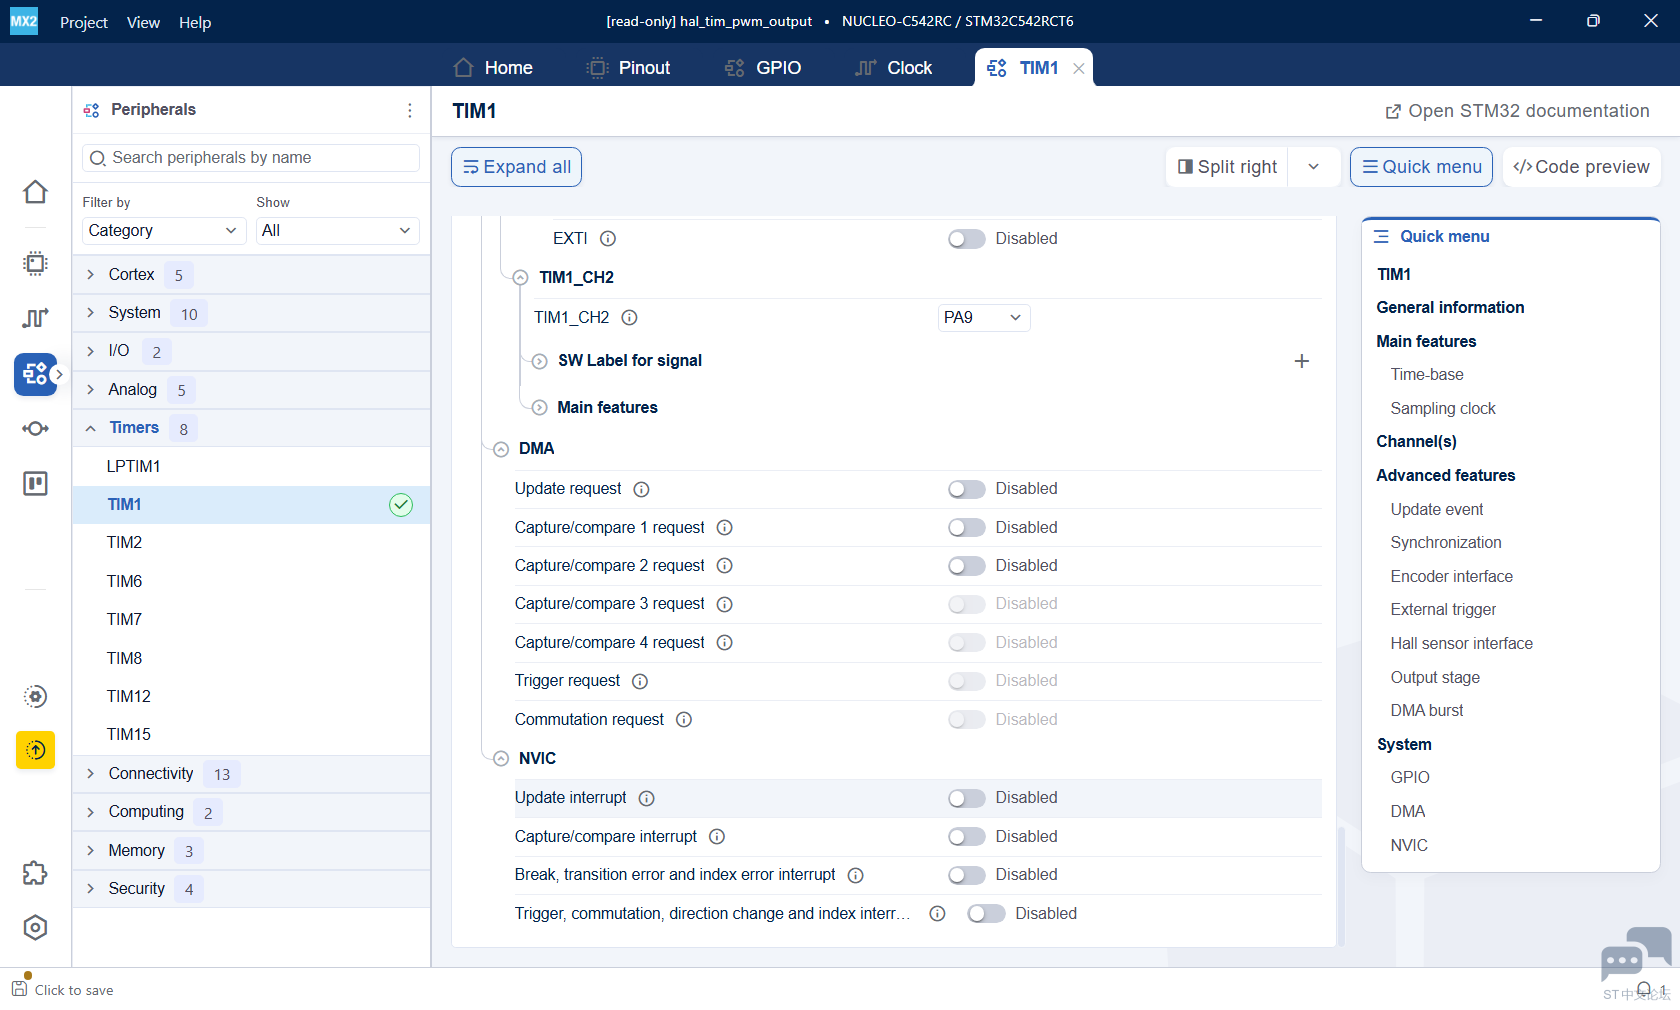The image size is (1680, 1010).
Task: Show info for EXTI setting
Action: [608, 239]
